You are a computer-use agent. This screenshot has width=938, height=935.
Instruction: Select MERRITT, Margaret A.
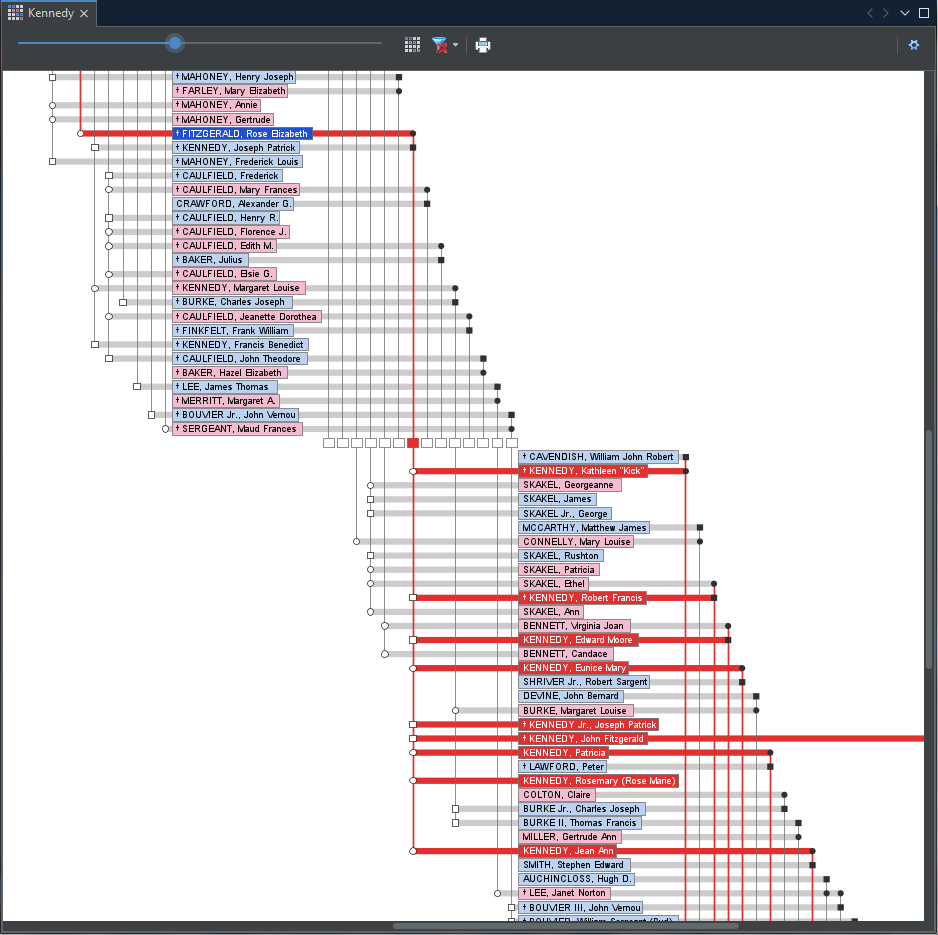(226, 401)
